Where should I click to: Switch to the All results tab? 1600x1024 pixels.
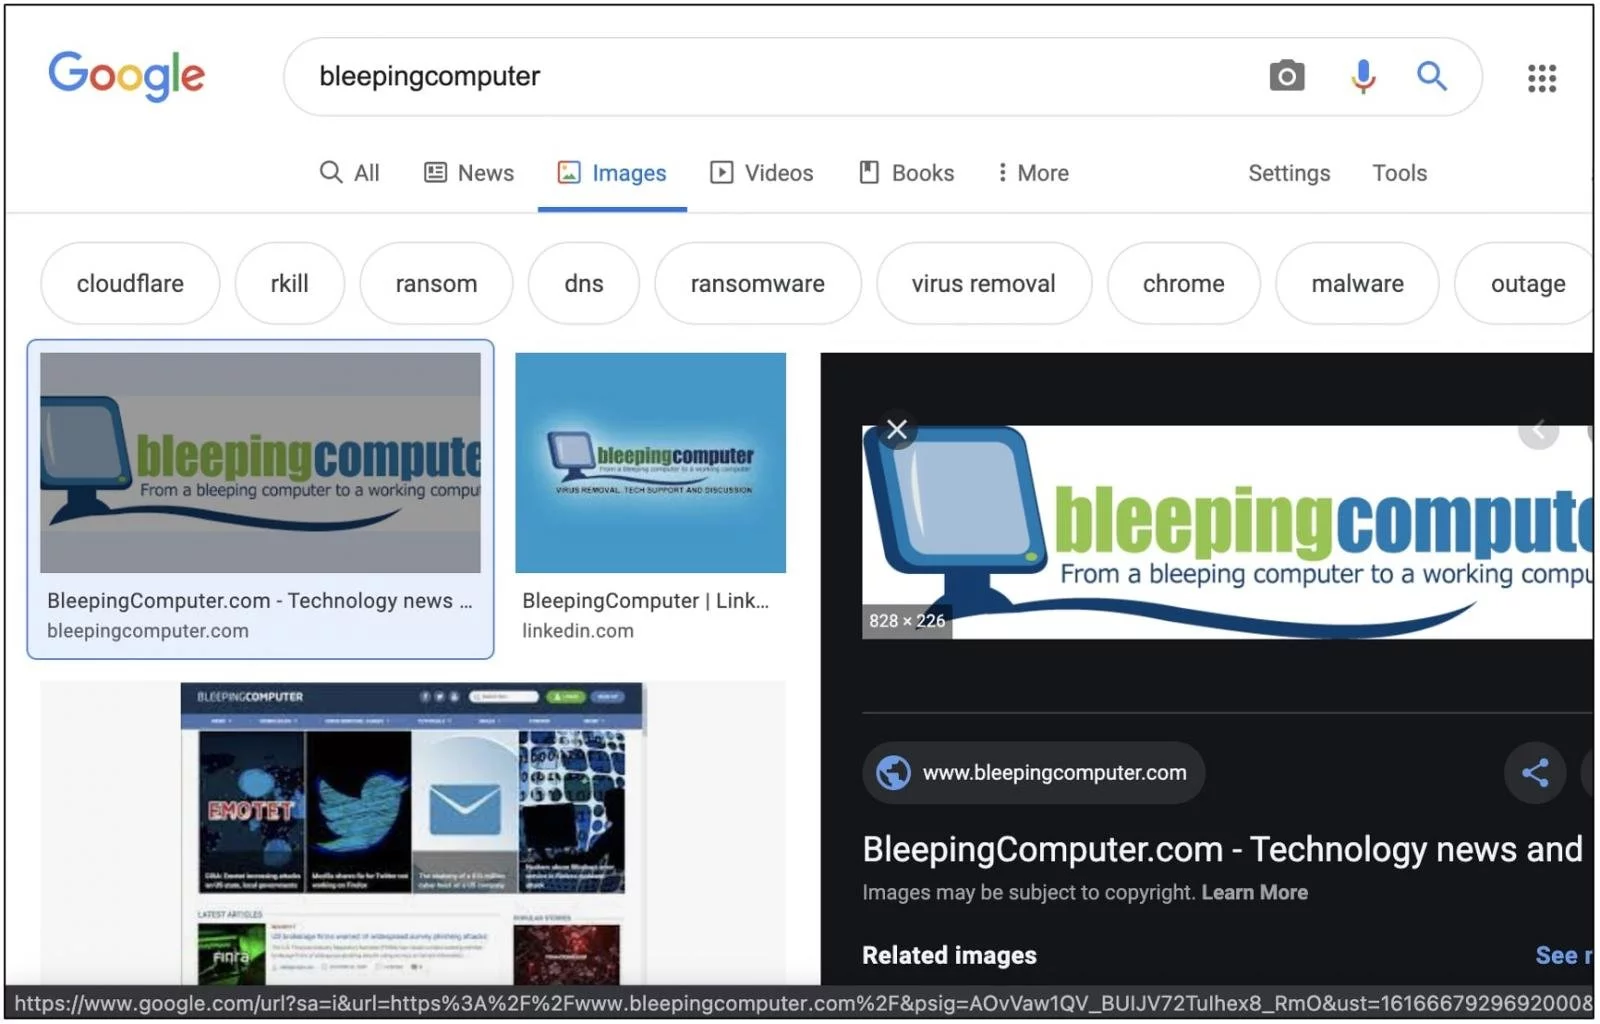tap(350, 173)
